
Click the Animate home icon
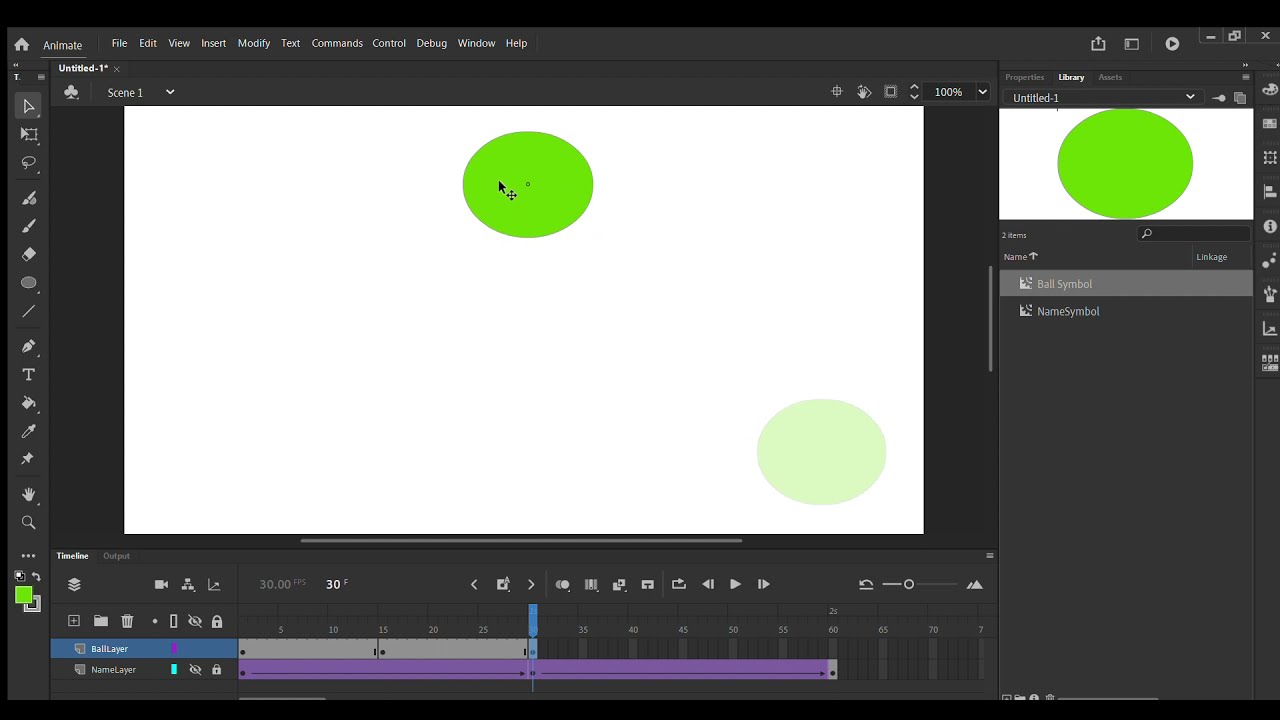[x=21, y=44]
